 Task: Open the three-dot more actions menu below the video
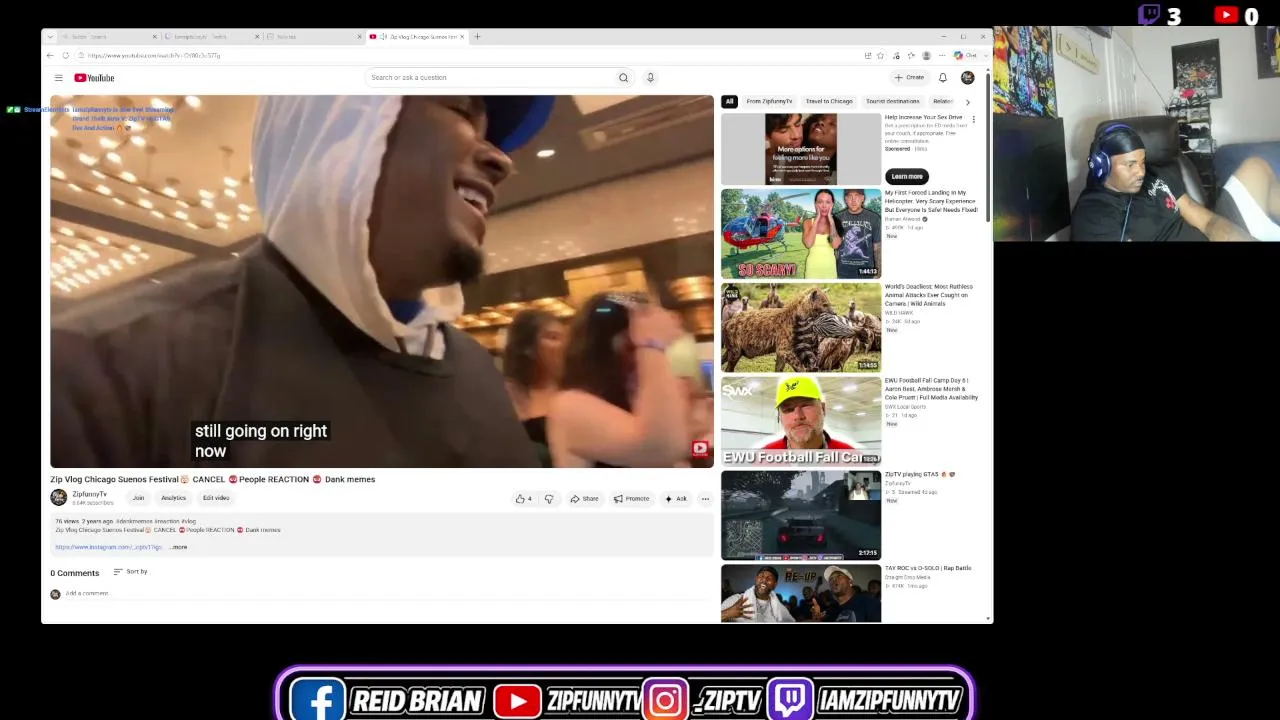pyautogui.click(x=705, y=499)
